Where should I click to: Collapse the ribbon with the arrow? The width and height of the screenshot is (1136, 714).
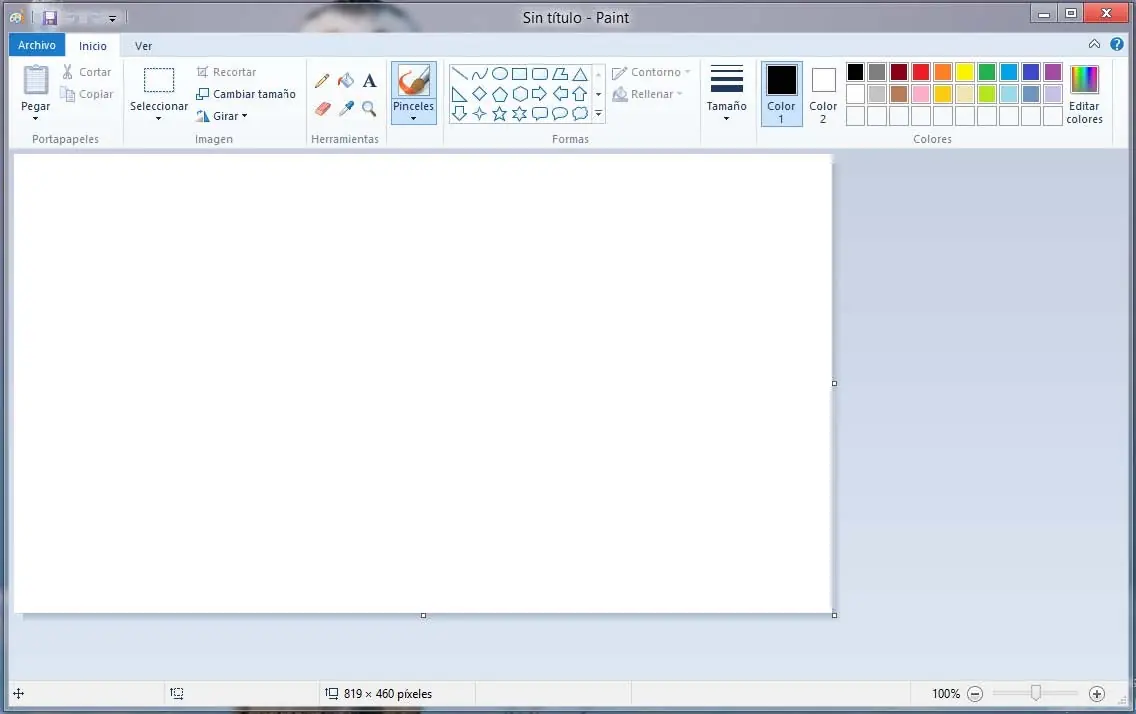(x=1094, y=44)
